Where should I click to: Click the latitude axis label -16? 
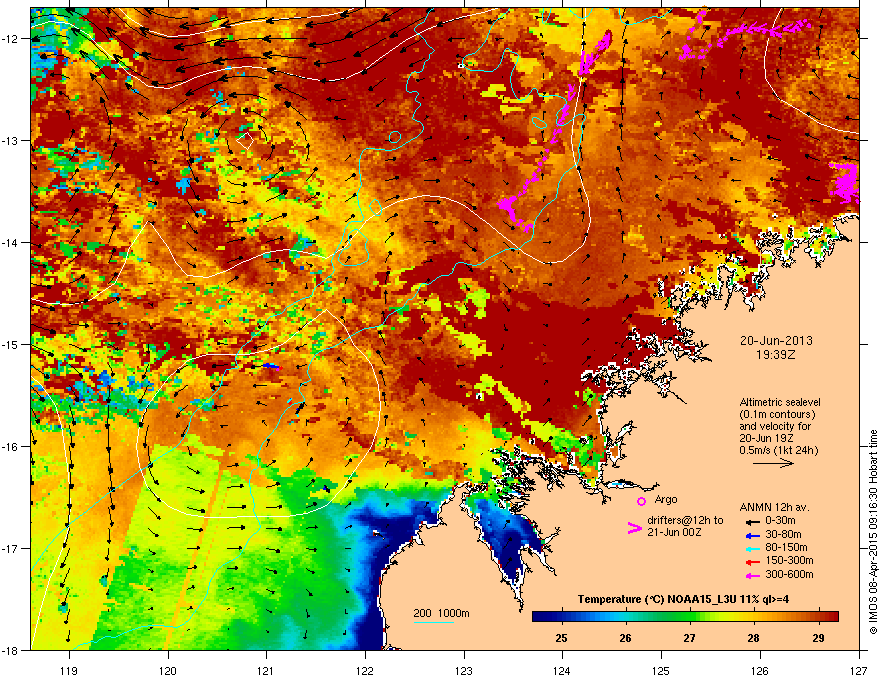coord(11,447)
